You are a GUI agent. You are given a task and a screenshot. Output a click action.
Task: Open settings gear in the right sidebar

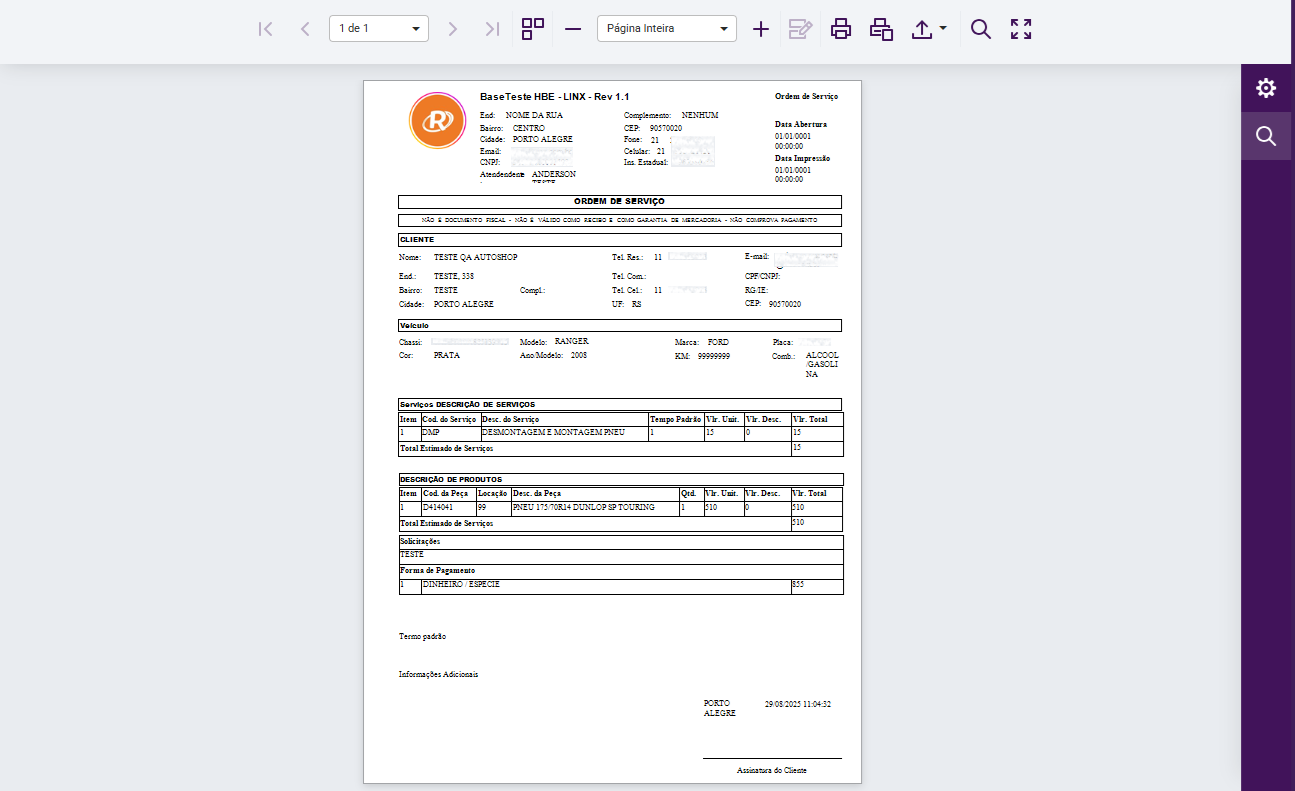coord(1266,88)
